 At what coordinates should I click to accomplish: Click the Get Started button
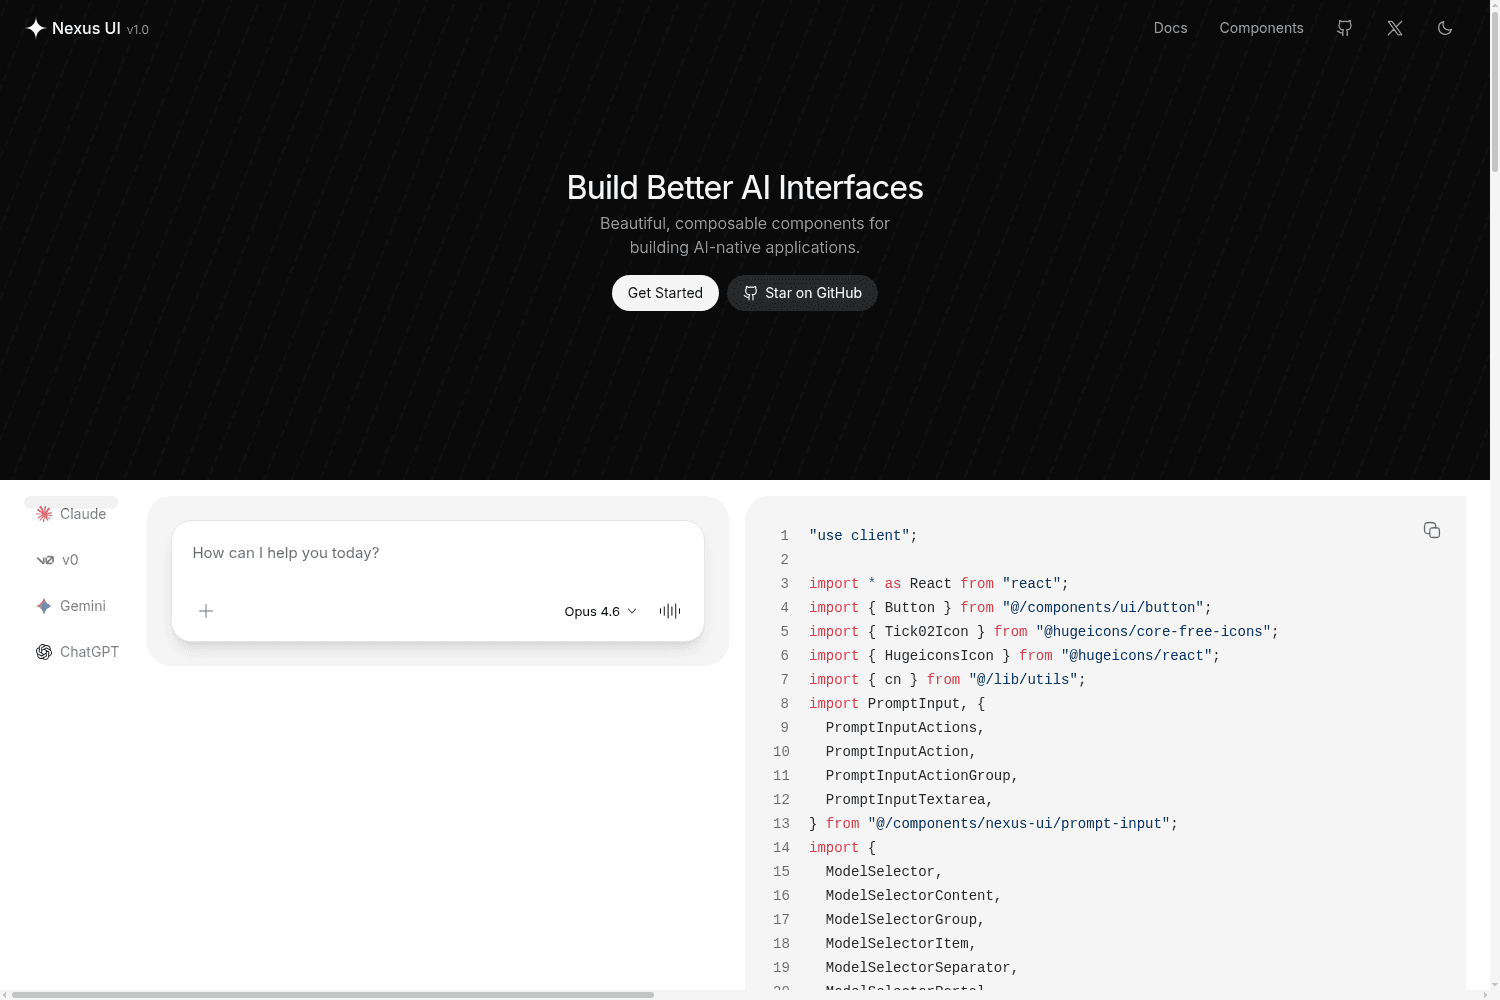tap(665, 293)
